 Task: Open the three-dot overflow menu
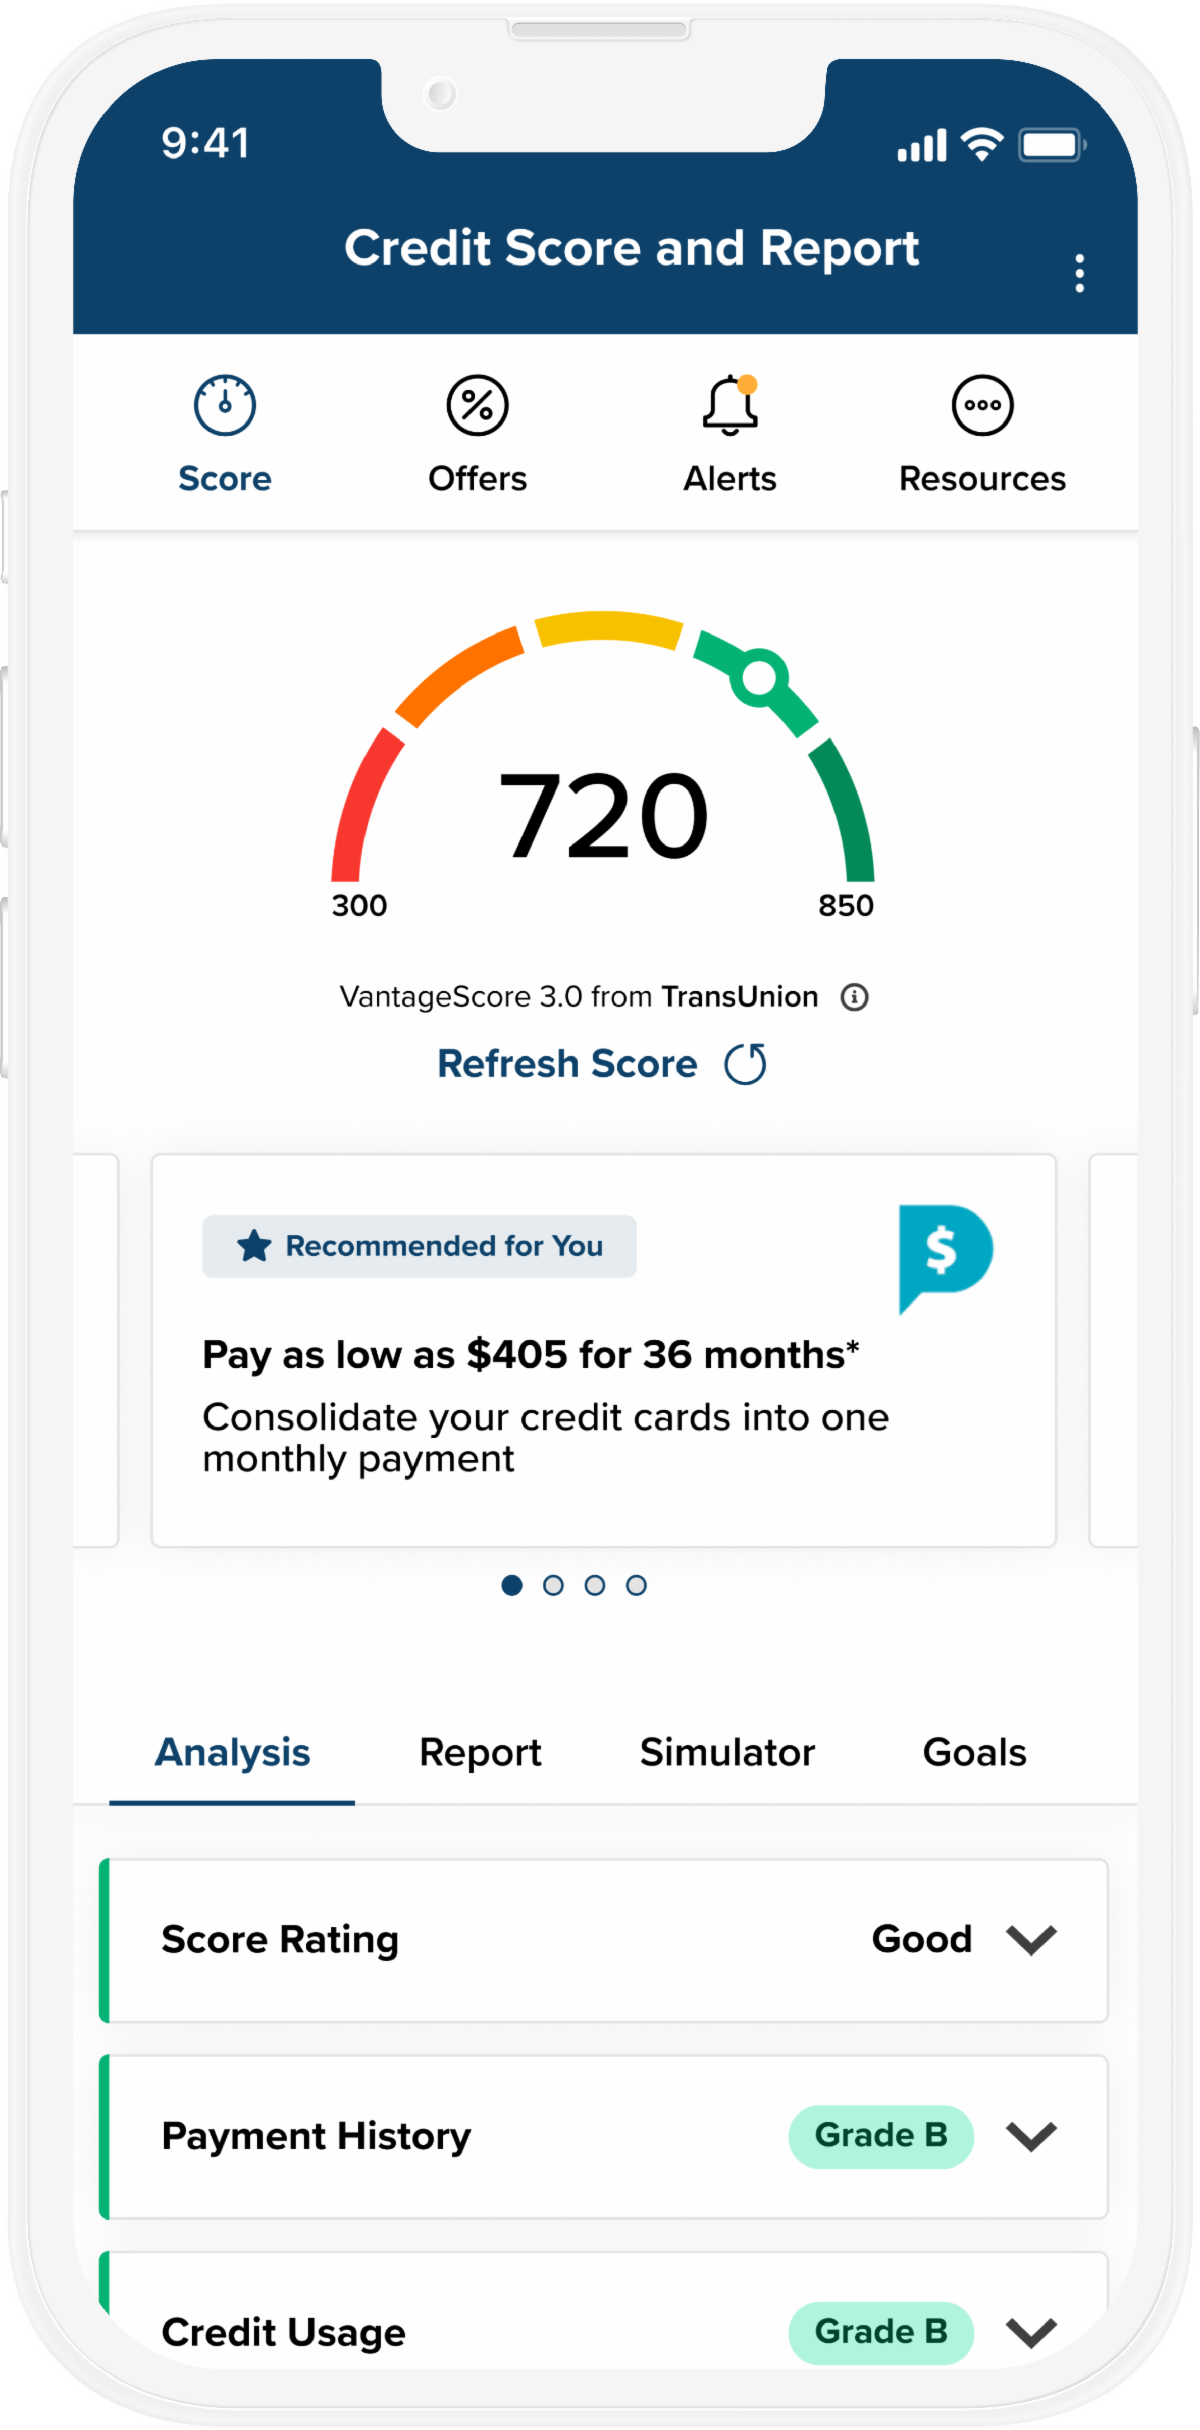tap(1079, 273)
